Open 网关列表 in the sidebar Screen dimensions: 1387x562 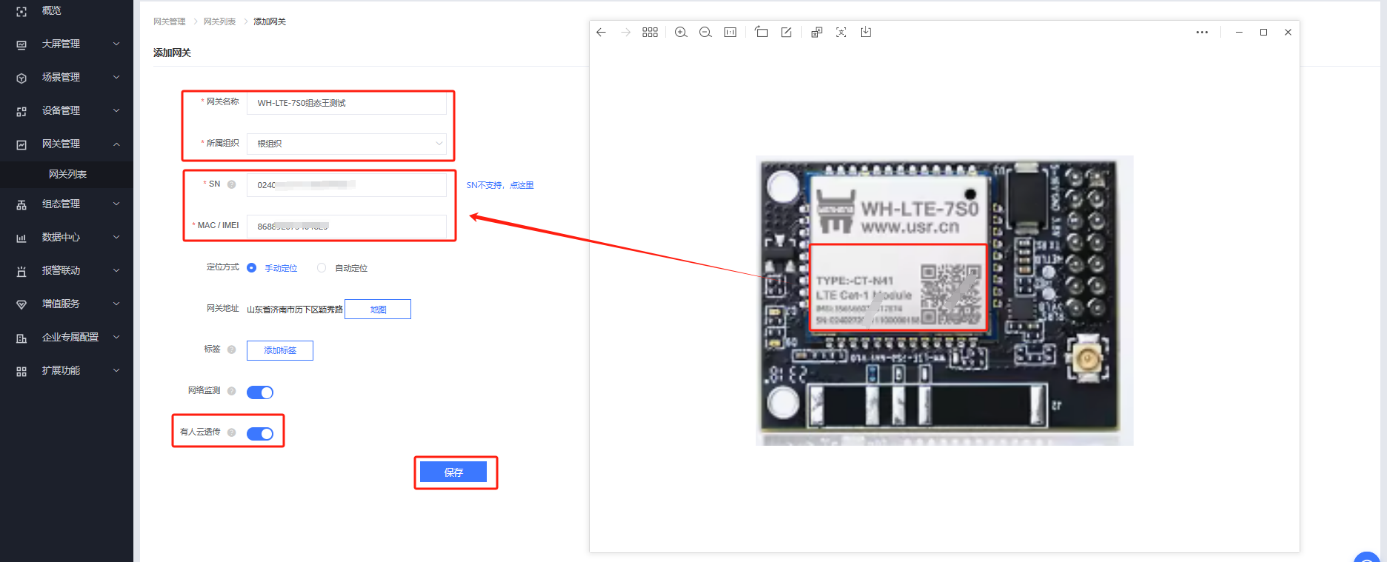(x=68, y=174)
